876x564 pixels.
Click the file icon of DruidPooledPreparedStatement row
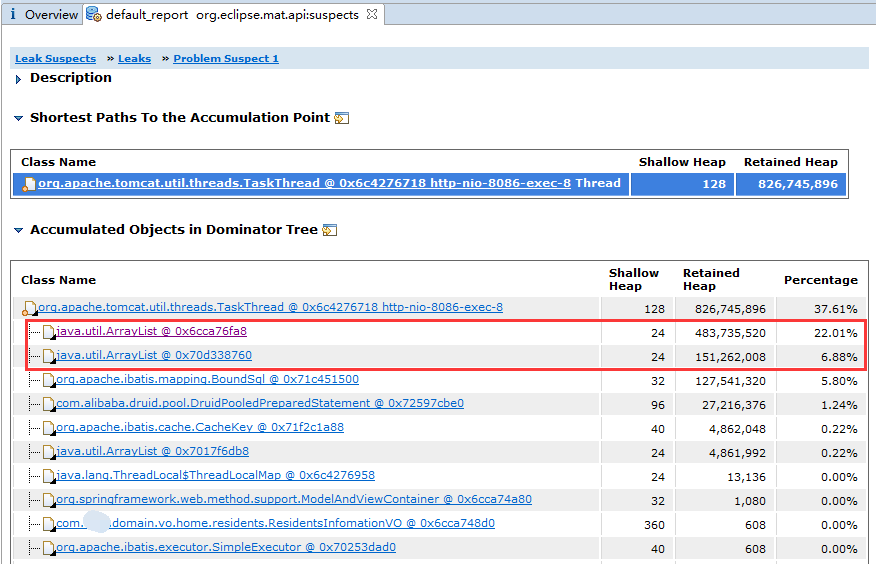point(48,405)
